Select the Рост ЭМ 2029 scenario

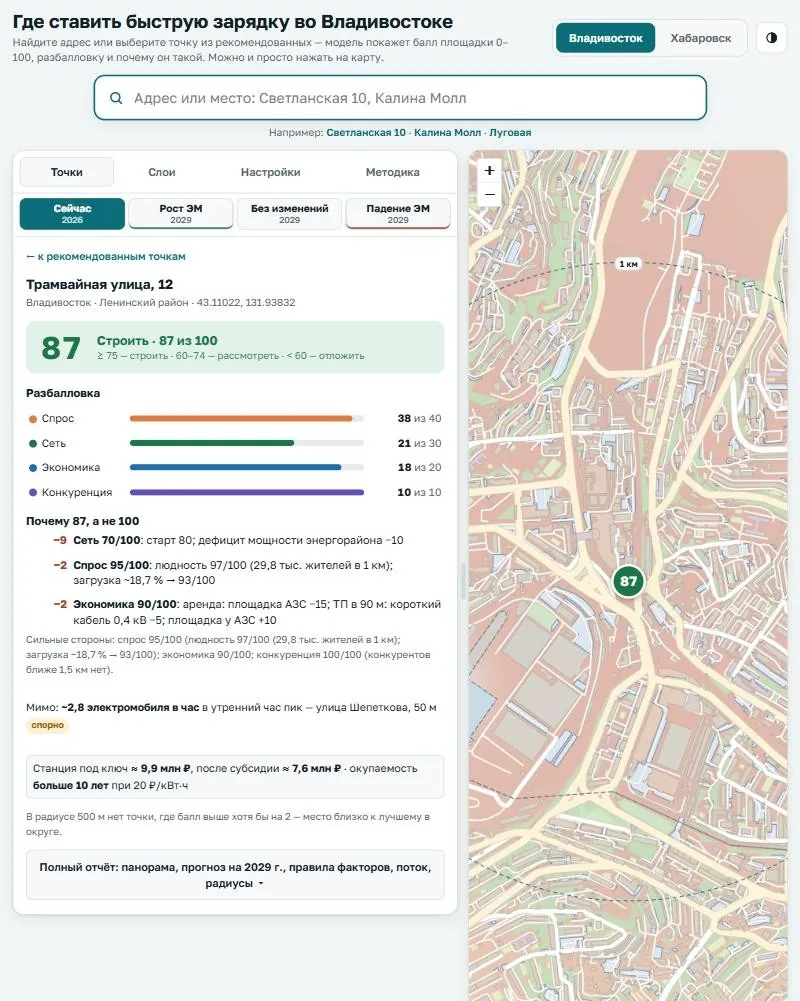coord(181,214)
